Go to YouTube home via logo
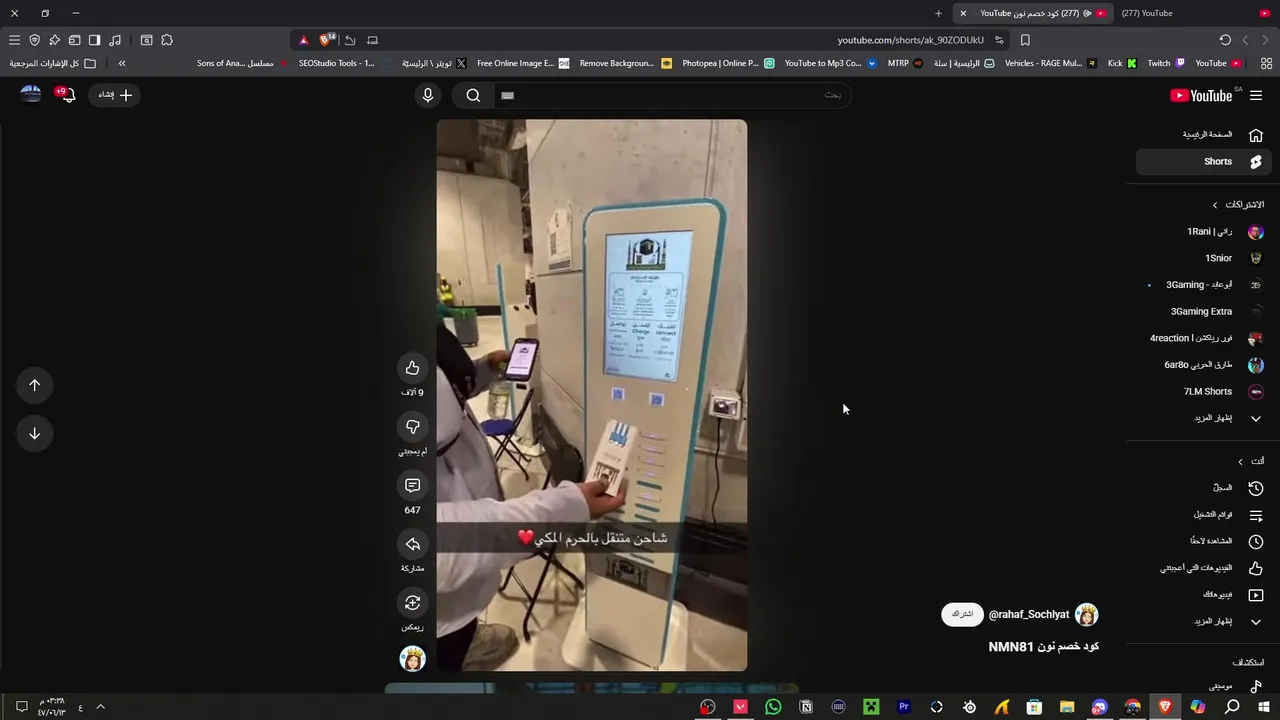 (x=1201, y=95)
